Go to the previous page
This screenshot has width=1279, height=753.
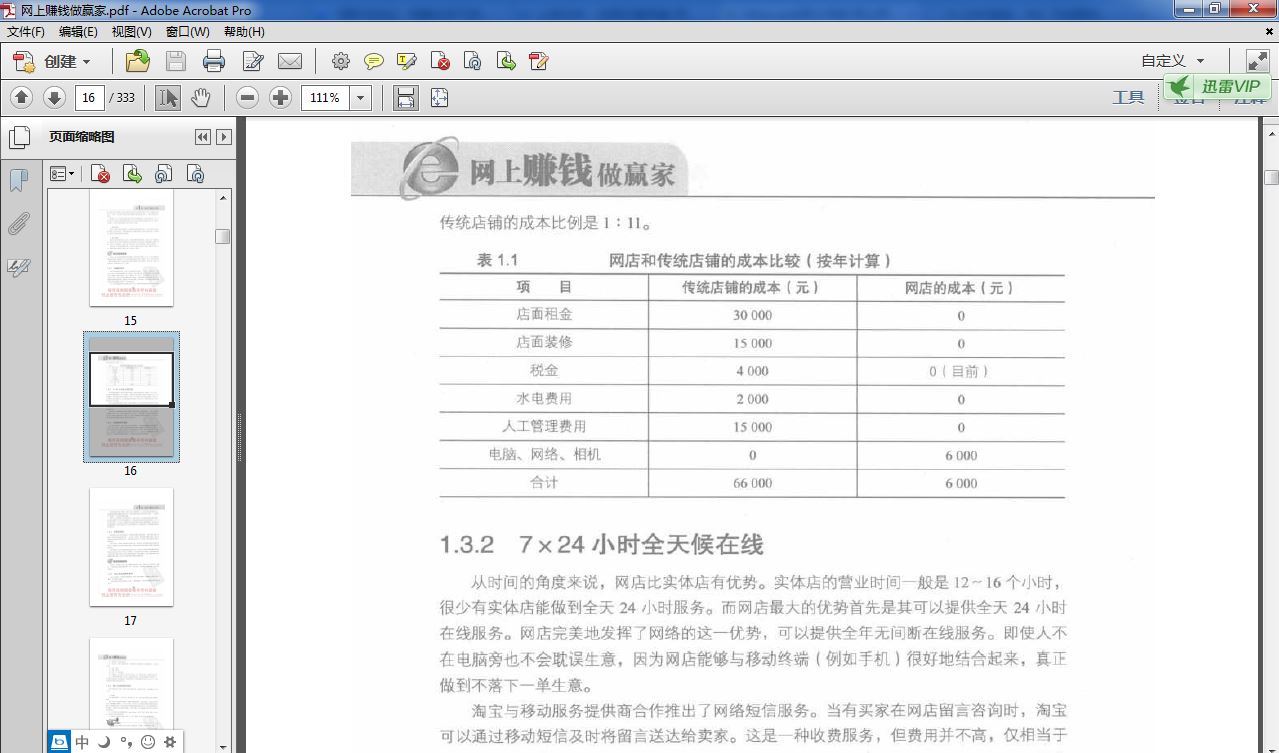pyautogui.click(x=22, y=97)
